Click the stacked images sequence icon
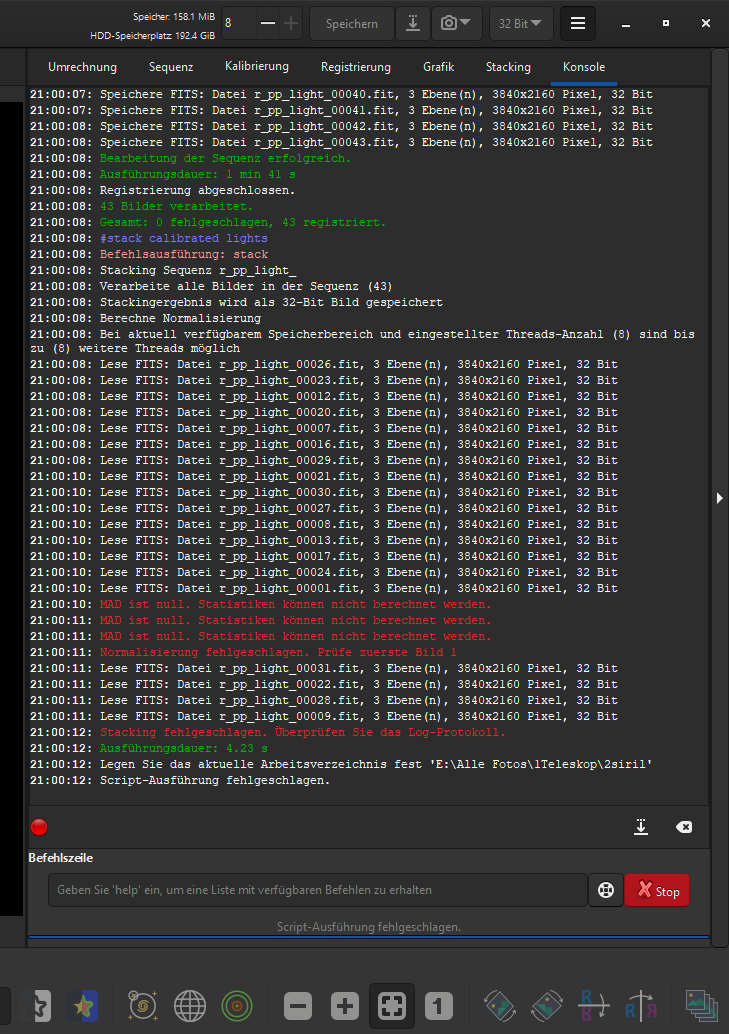Image resolution: width=729 pixels, height=1034 pixels. coord(701,1006)
